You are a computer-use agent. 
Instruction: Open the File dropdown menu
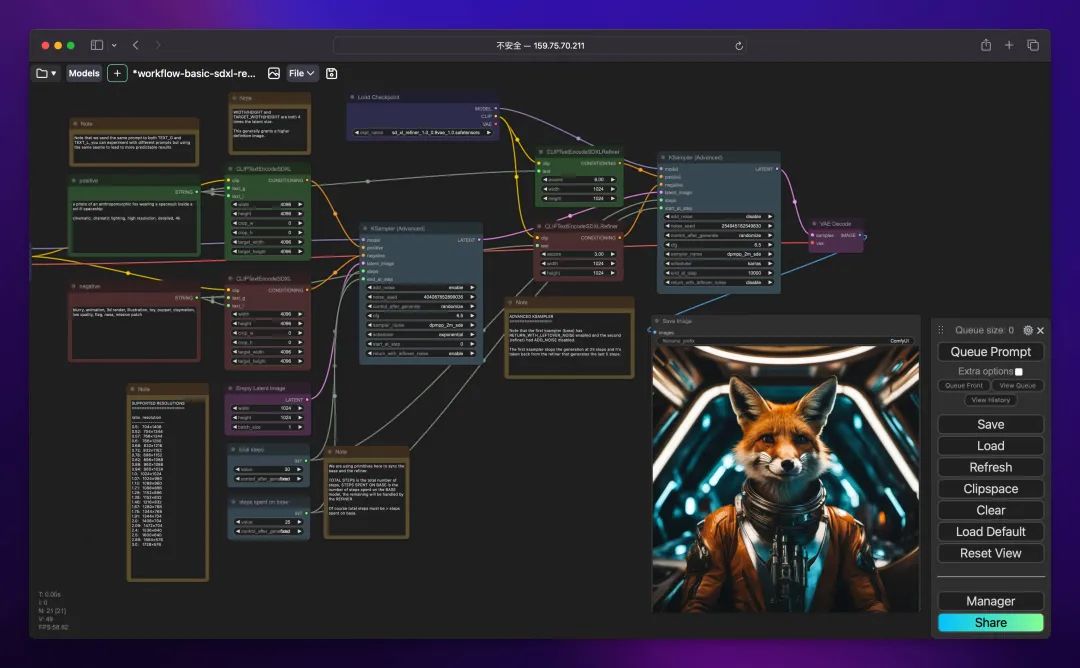(x=302, y=73)
